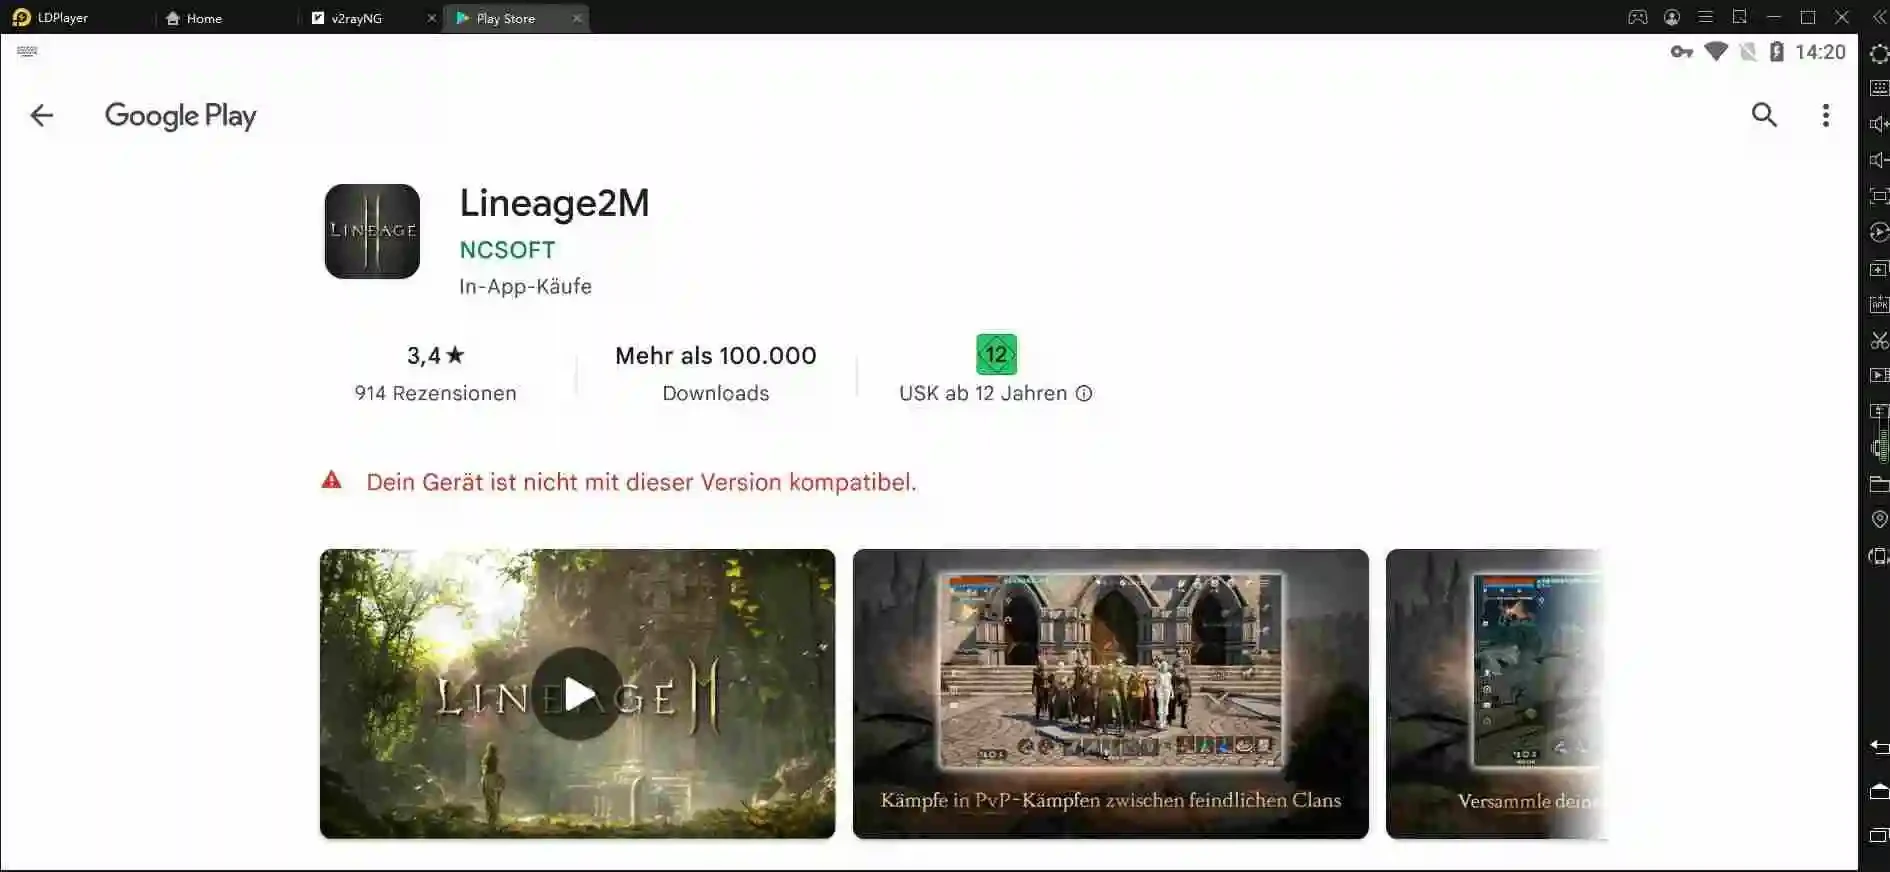Click the 3,4 star rating
Image resolution: width=1890 pixels, height=872 pixels.
coord(435,355)
